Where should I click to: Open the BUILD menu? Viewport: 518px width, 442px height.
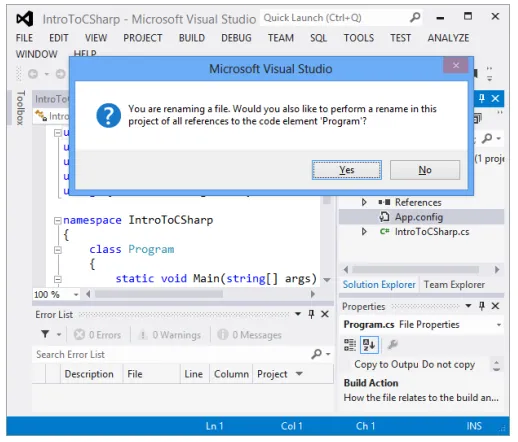pyautogui.click(x=192, y=38)
